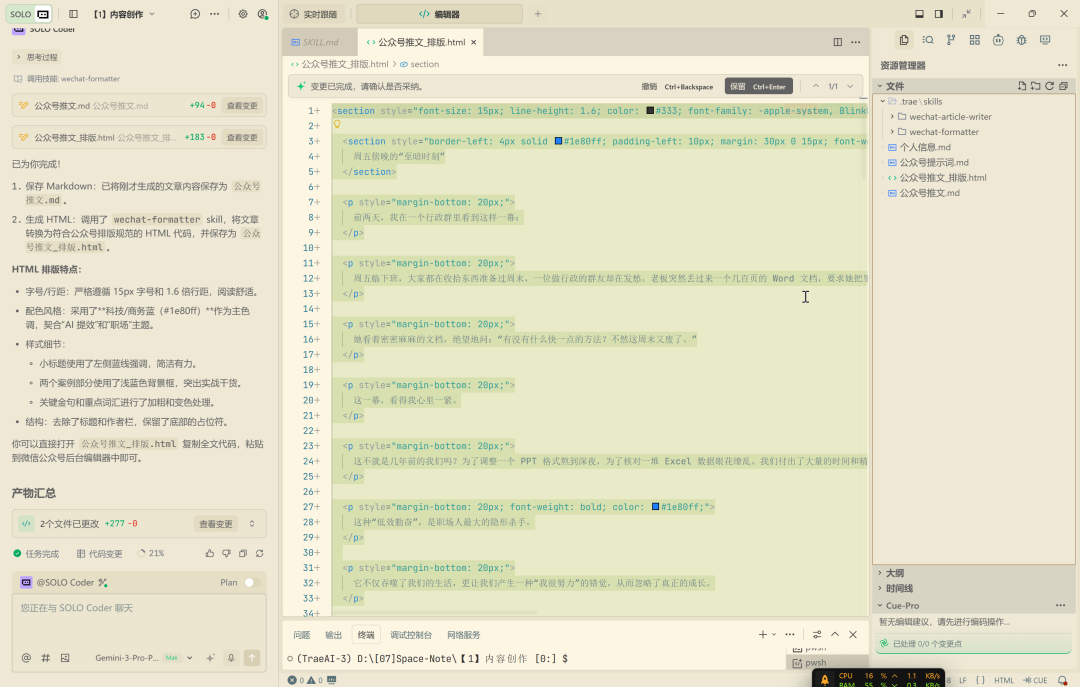Open the robot agent icon in side panel
Viewport: 1080px width, 687px height.
pyautogui.click(x=998, y=40)
